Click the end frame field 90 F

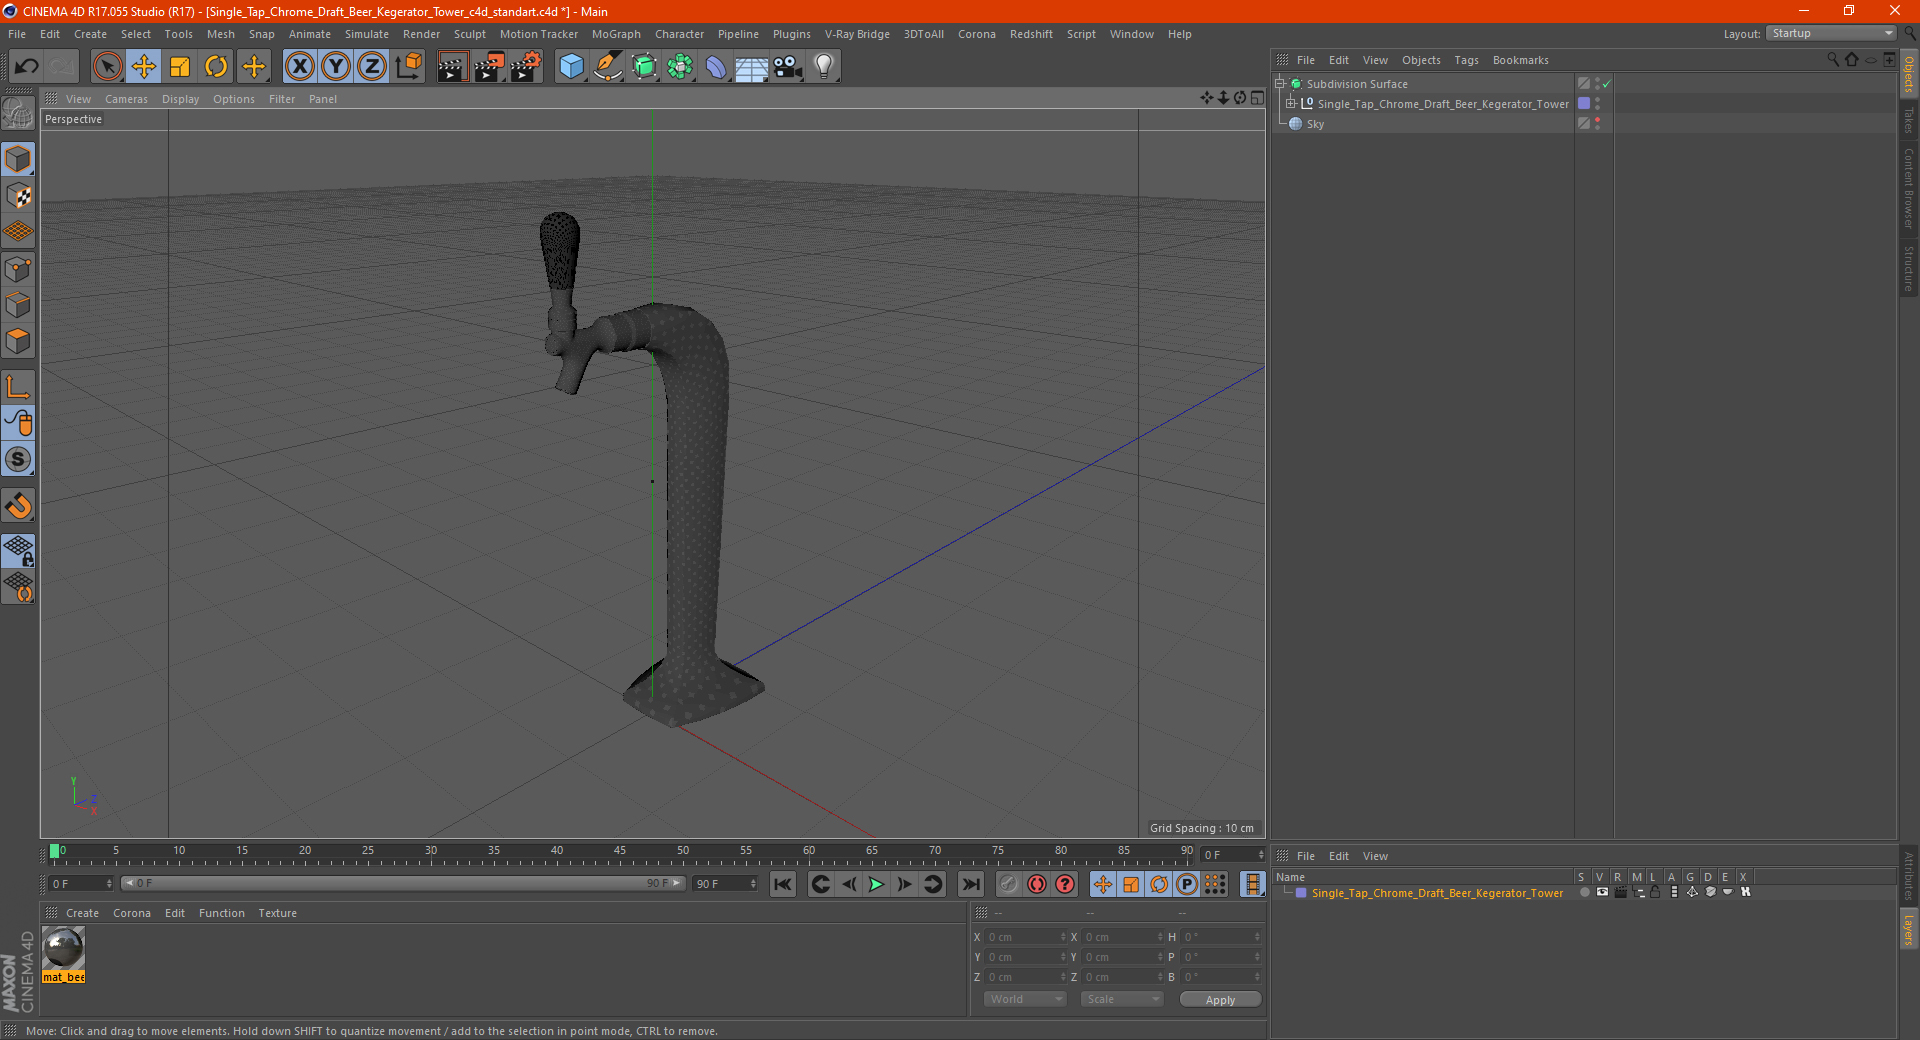725,884
